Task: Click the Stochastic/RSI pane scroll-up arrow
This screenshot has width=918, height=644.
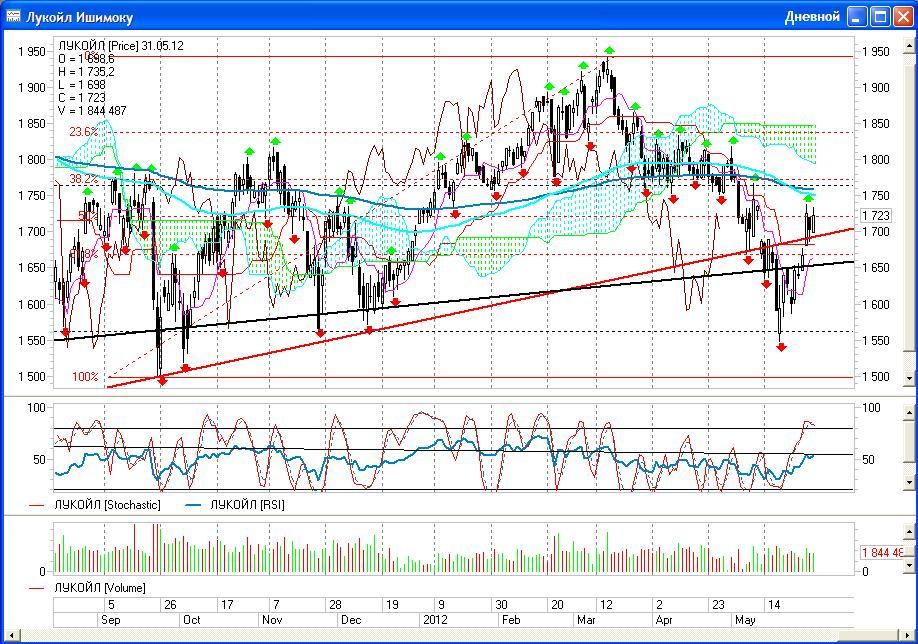Action: pos(910,413)
